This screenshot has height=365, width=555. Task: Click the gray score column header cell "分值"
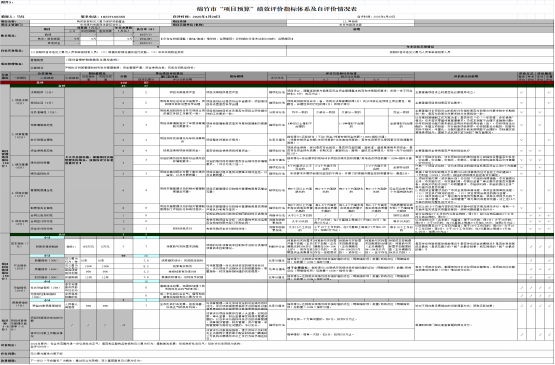(123, 76)
